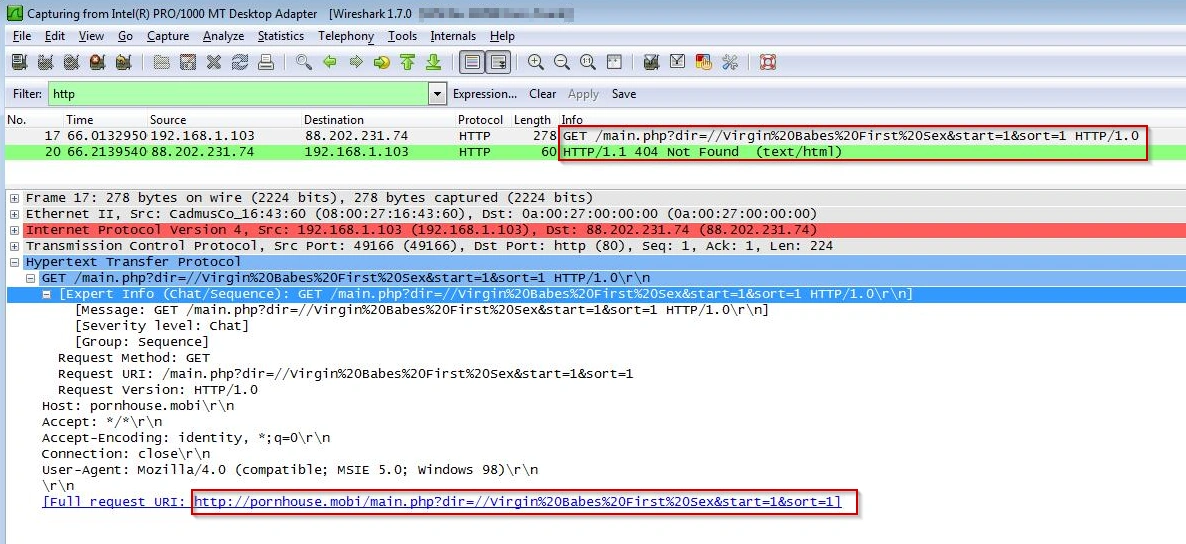Jump to the first packet

408,62
